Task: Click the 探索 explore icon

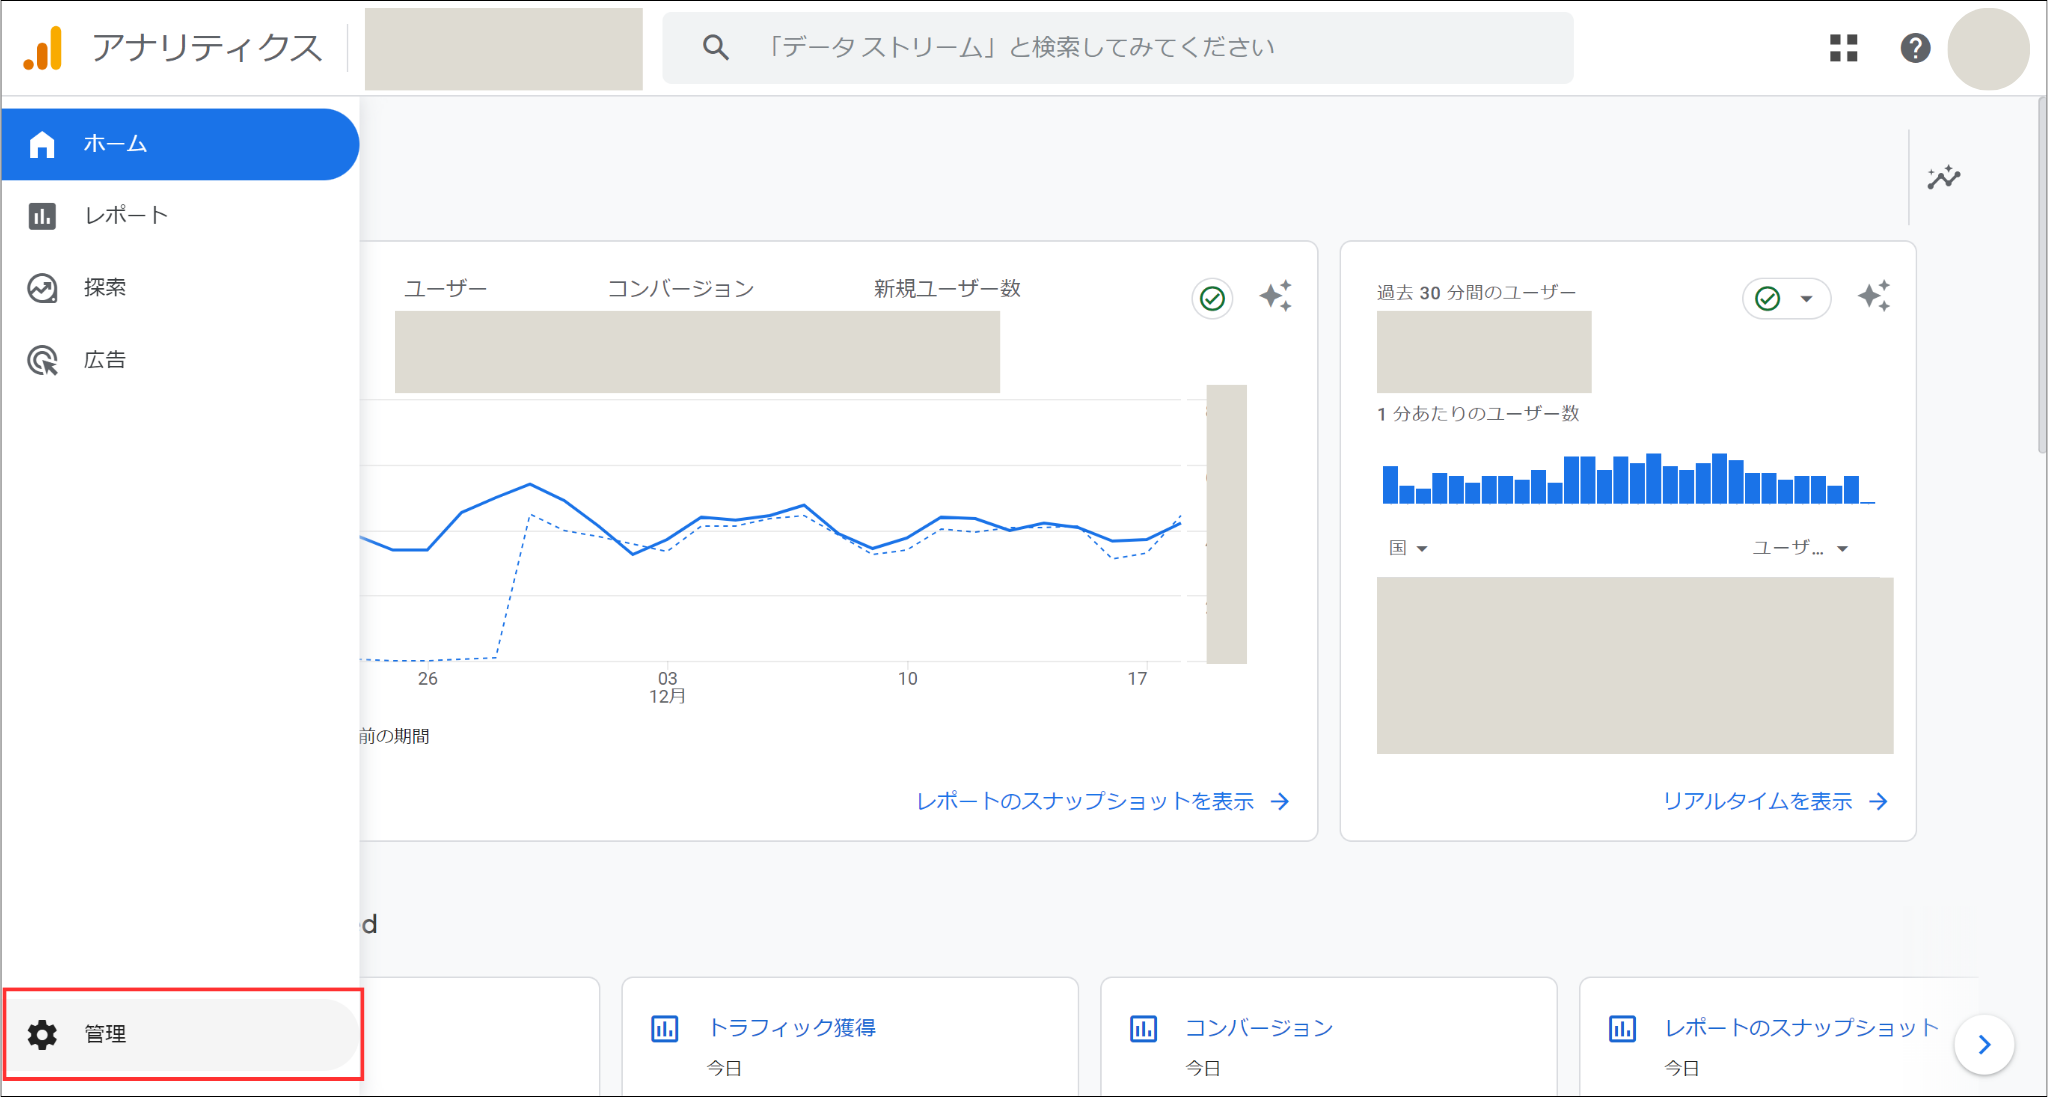Action: pos(42,288)
